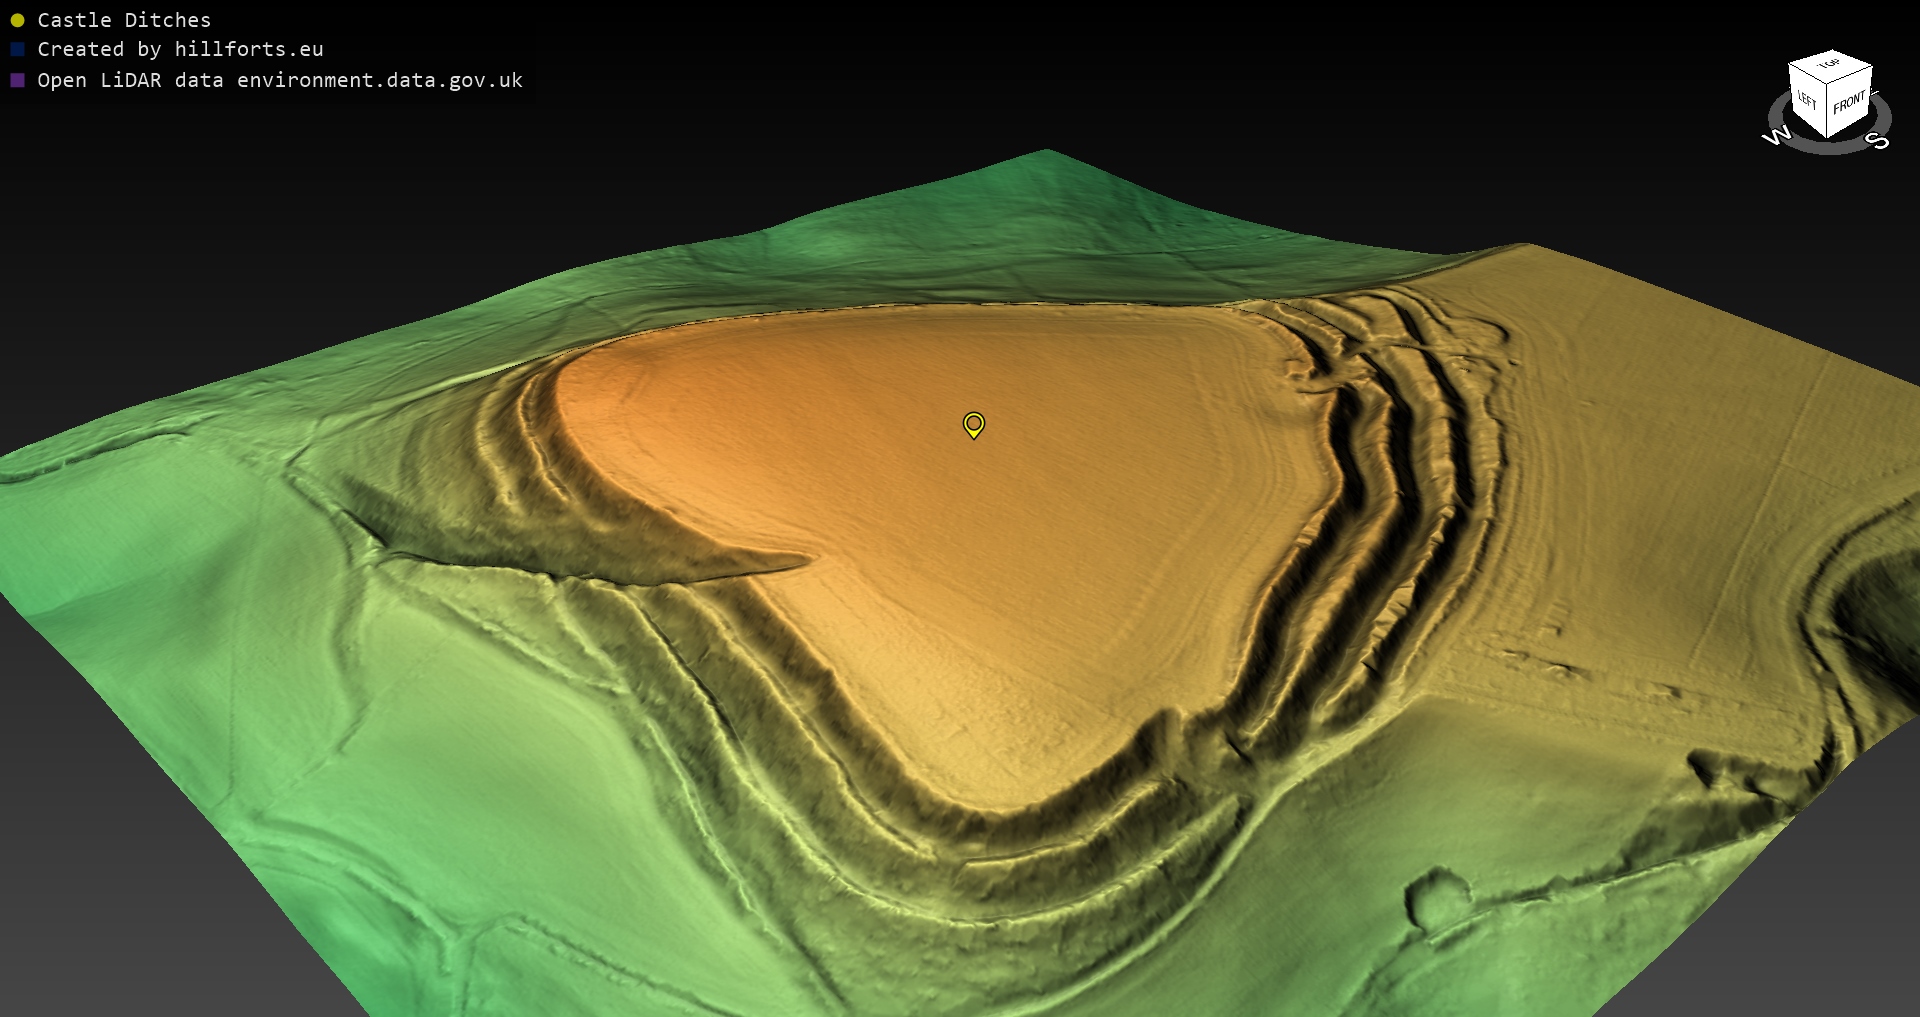Click the green peak at the terrain's back

(1046, 153)
